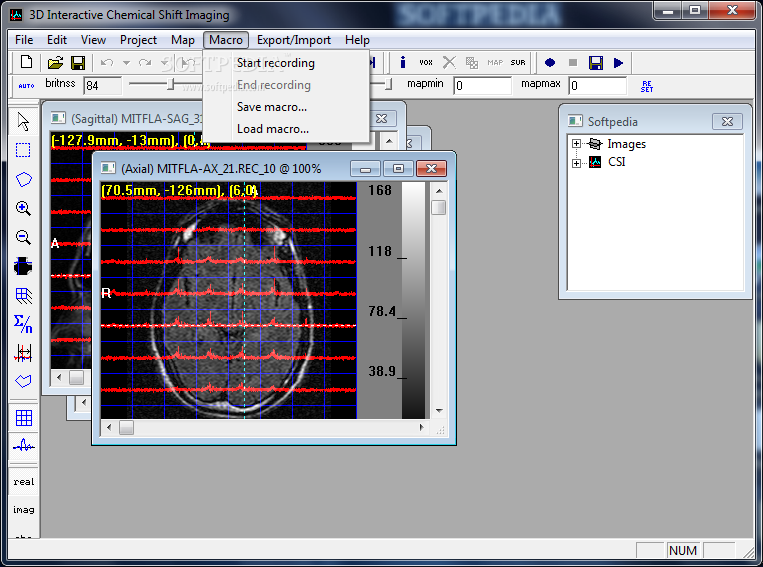Click the mapmax input field
763x567 pixels.
pyautogui.click(x=598, y=86)
